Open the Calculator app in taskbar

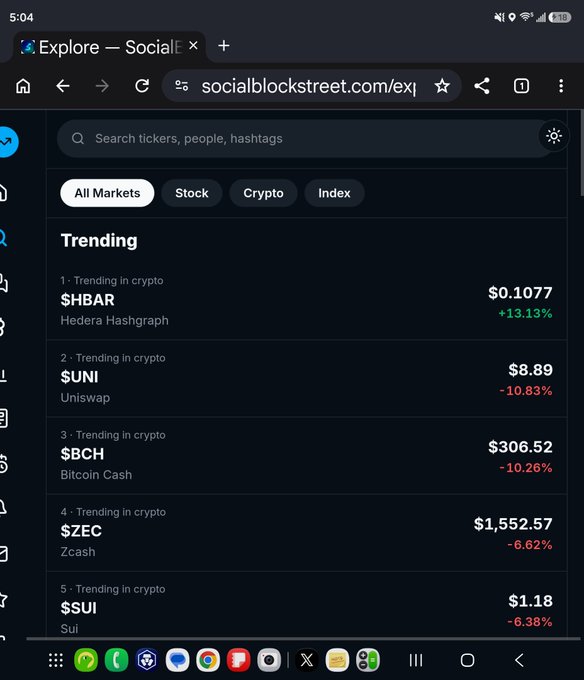pyautogui.click(x=368, y=660)
